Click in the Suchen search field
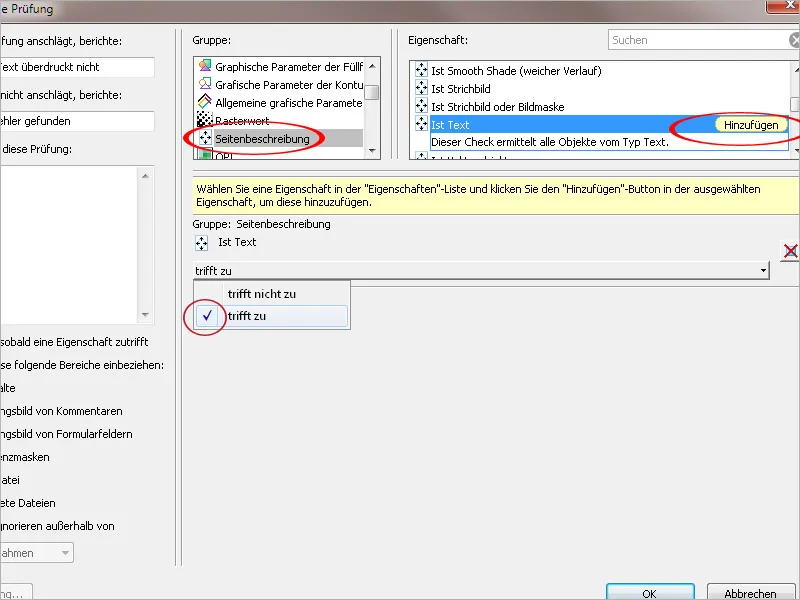Image resolution: width=800 pixels, height=600 pixels. (699, 40)
